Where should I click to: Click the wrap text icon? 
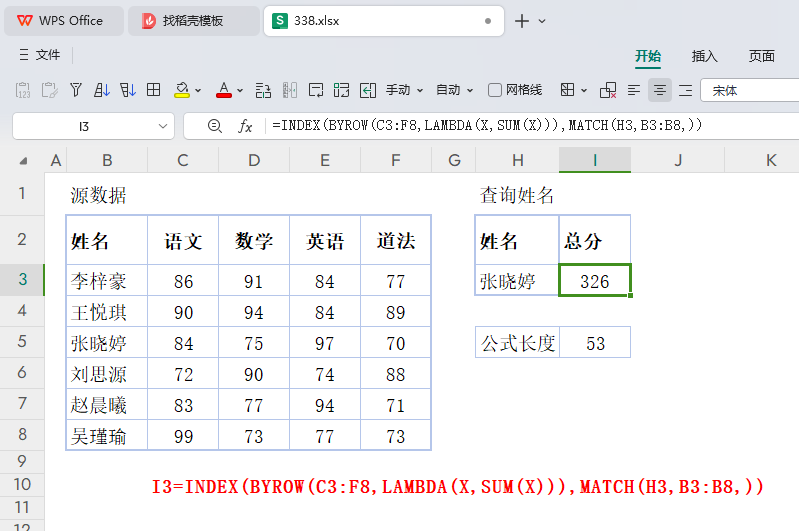pos(316,90)
